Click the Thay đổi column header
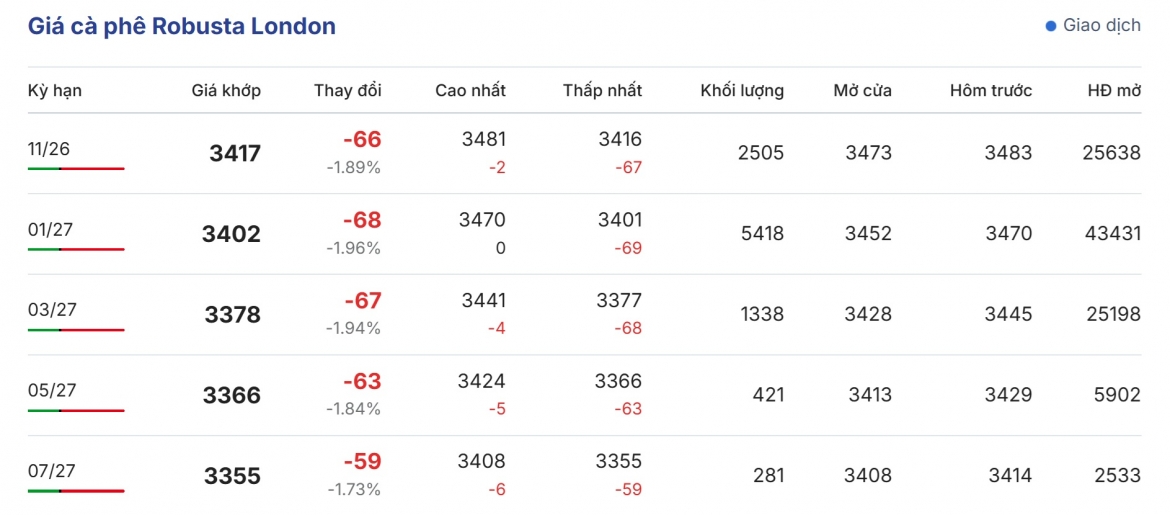Image resolution: width=1170 pixels, height=515 pixels. click(x=348, y=91)
